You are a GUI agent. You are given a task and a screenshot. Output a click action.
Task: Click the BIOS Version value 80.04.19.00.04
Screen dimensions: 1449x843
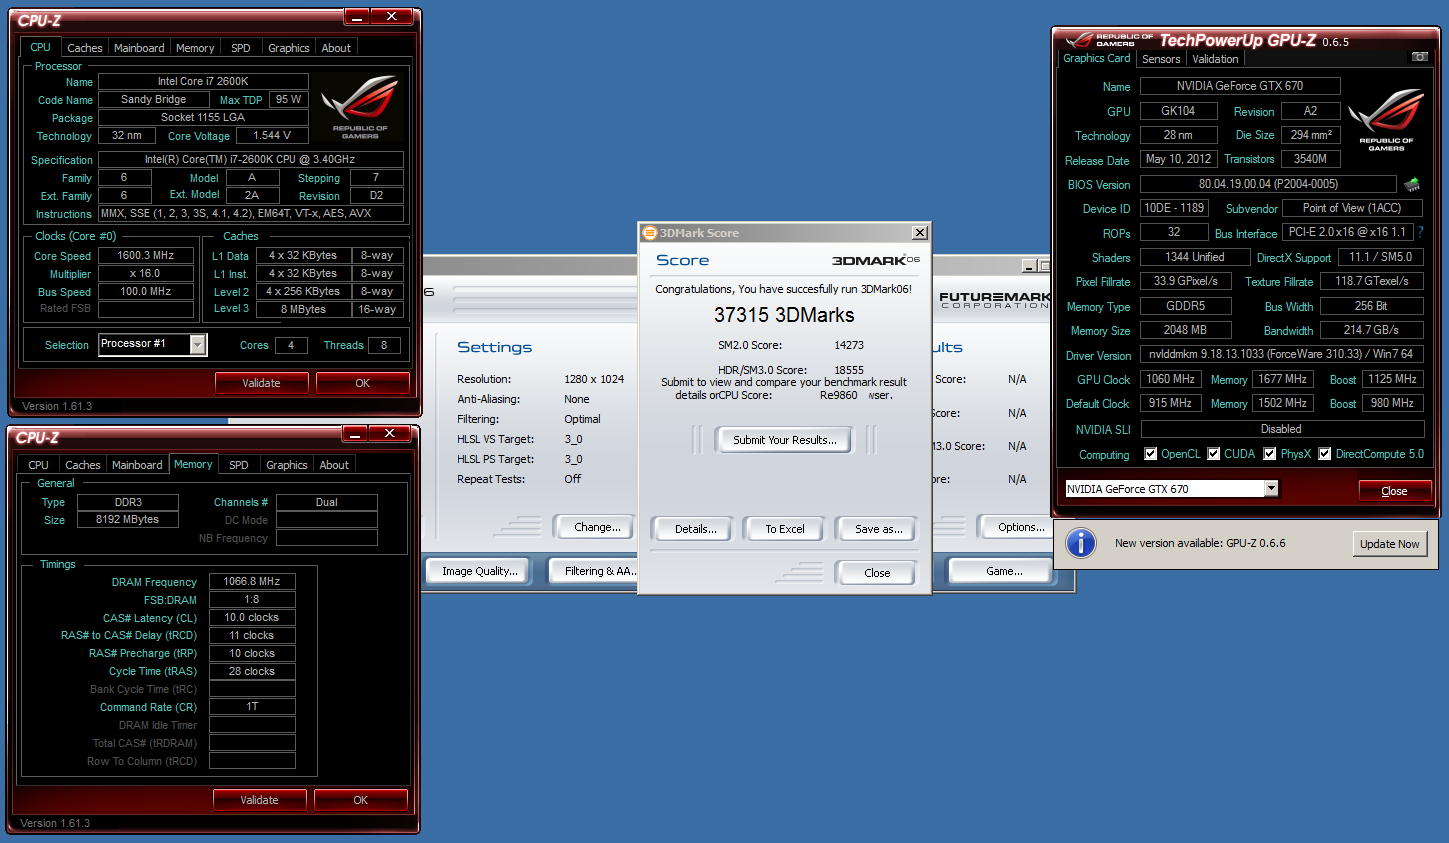coord(1268,184)
